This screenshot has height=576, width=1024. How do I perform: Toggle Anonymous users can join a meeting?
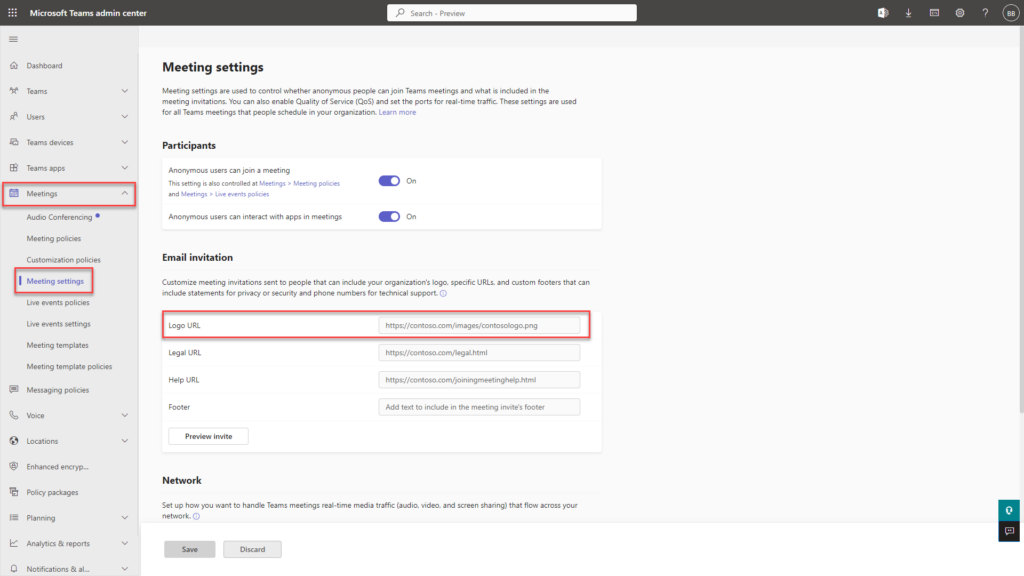[x=389, y=181]
